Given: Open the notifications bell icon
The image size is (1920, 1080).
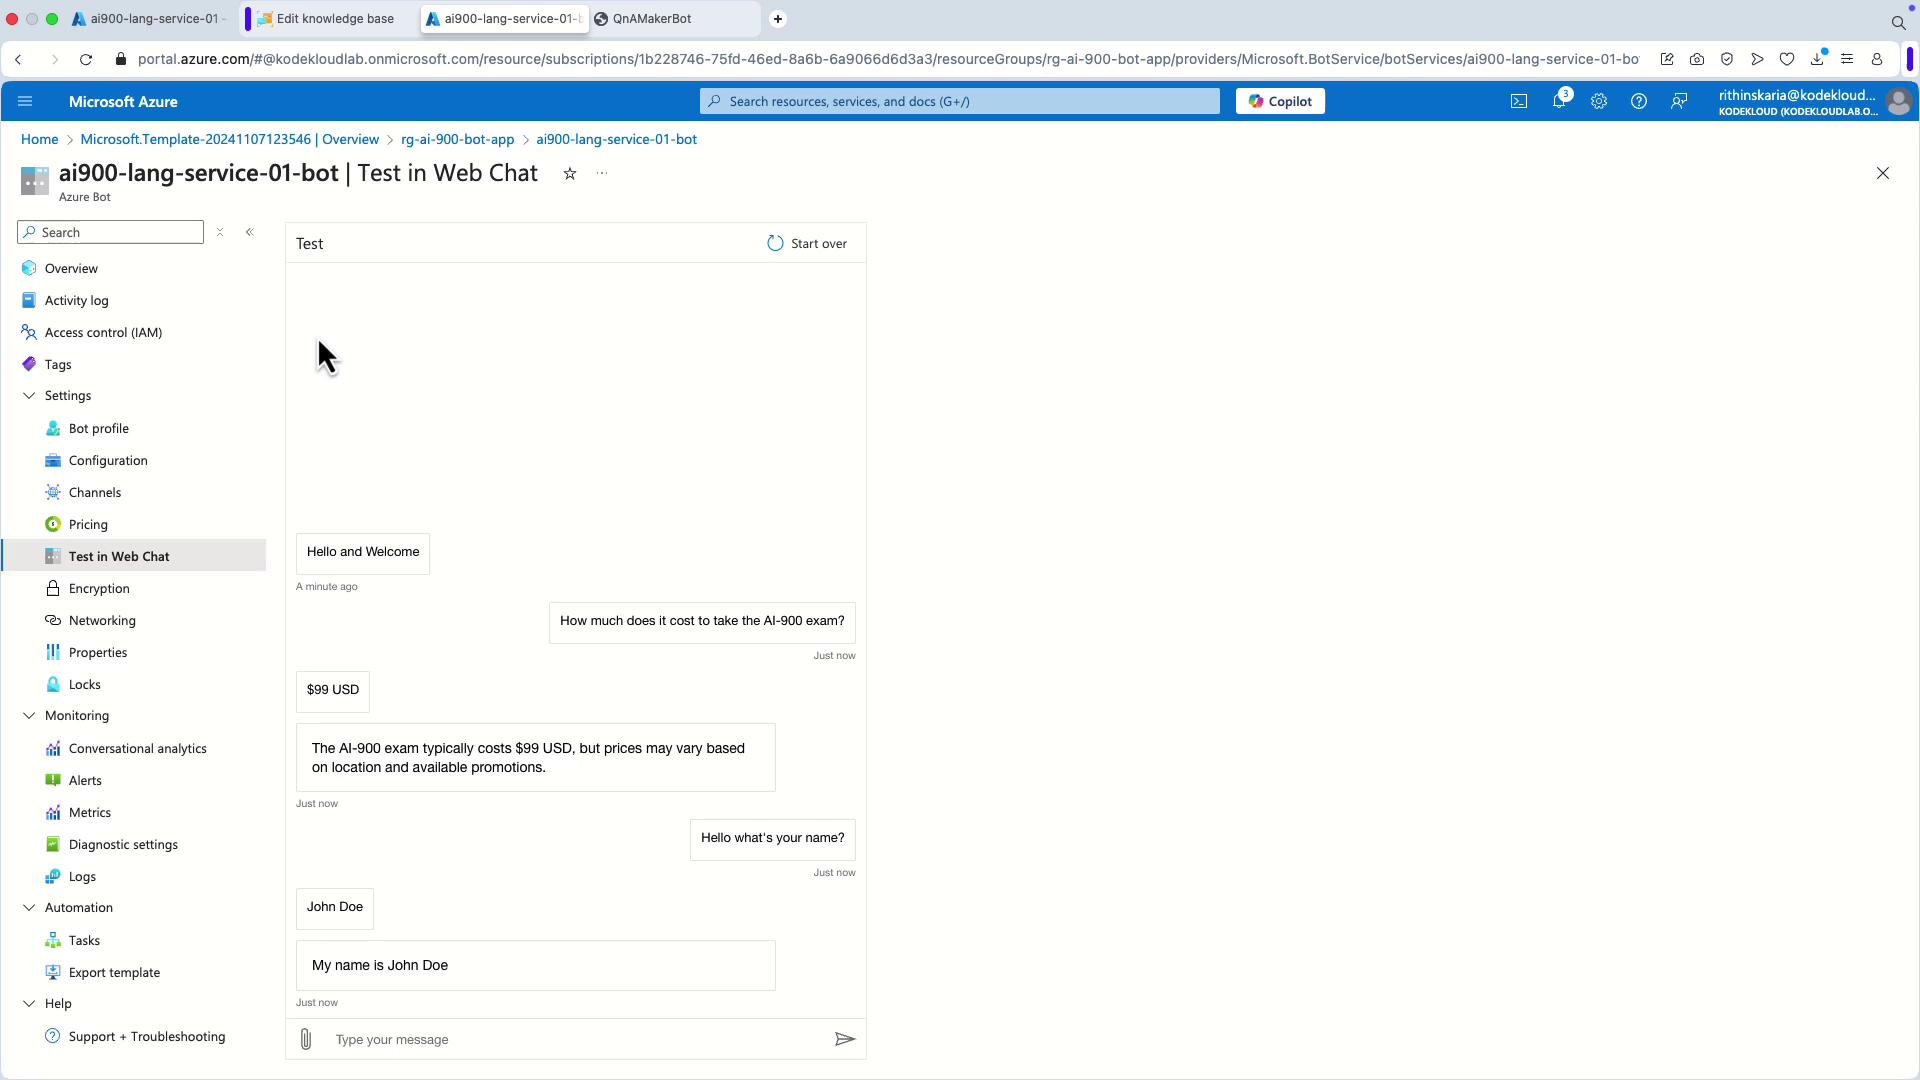Looking at the screenshot, I should click(x=1559, y=101).
